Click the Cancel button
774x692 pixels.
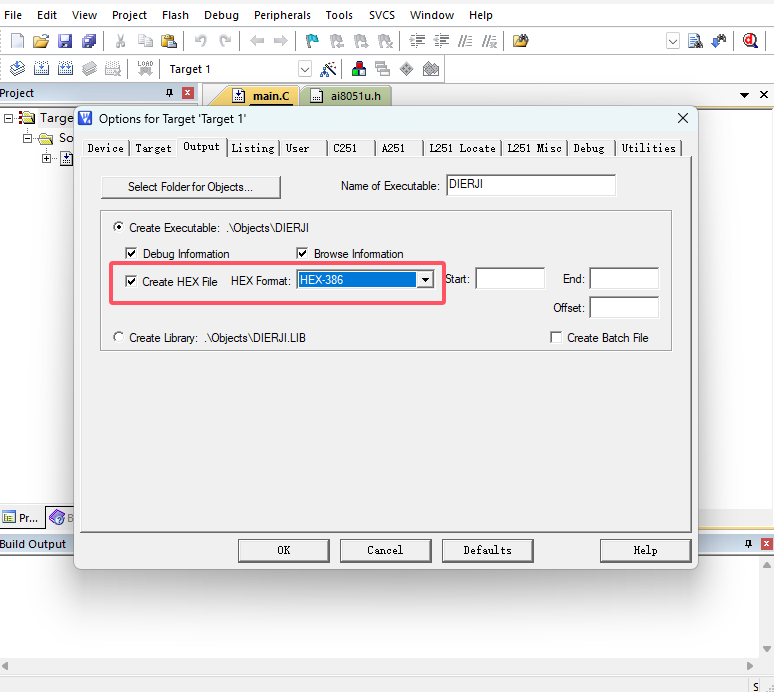(x=386, y=550)
